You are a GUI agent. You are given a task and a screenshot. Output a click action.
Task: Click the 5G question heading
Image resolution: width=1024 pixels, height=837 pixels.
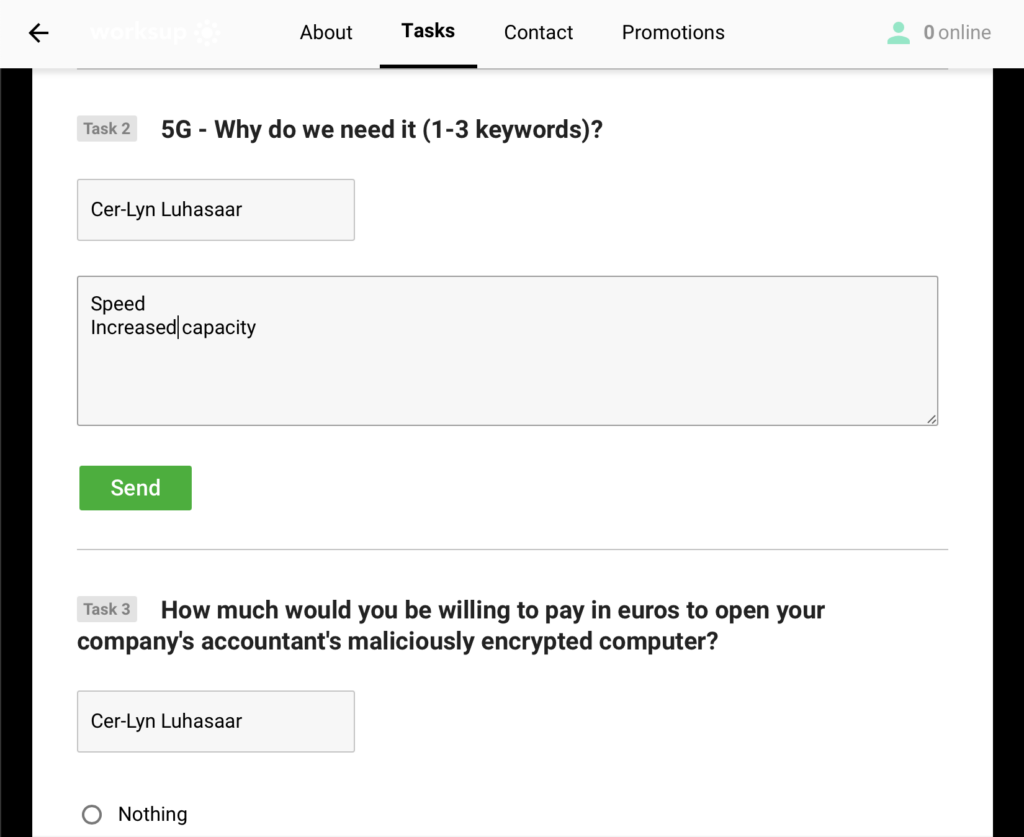pos(381,129)
